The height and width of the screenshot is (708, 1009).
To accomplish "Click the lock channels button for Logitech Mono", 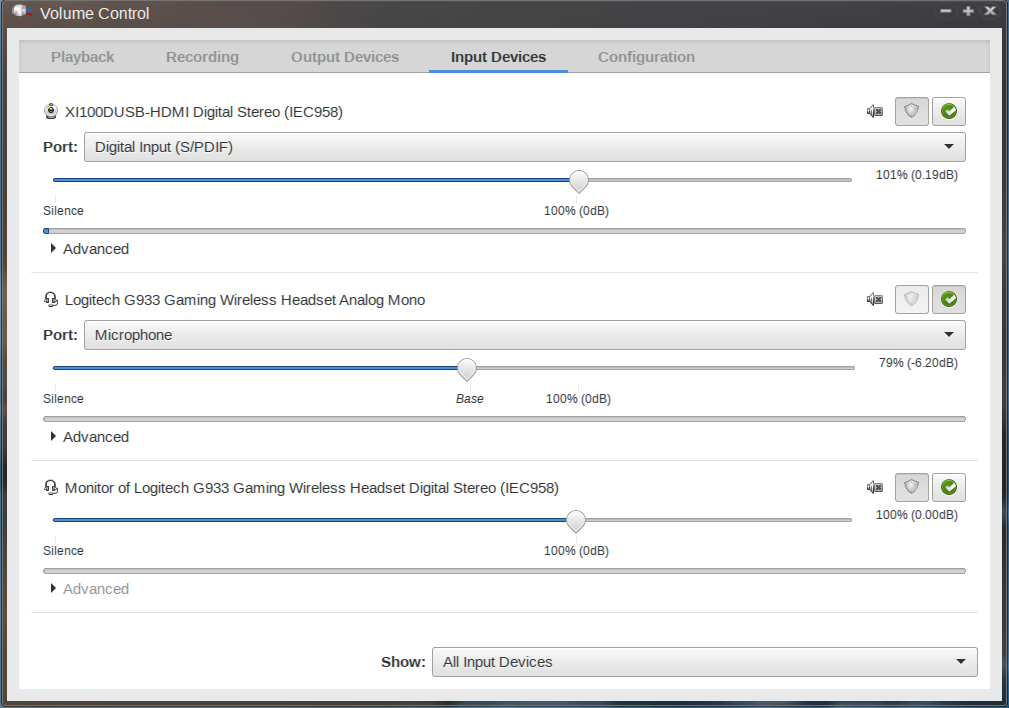I will [911, 299].
